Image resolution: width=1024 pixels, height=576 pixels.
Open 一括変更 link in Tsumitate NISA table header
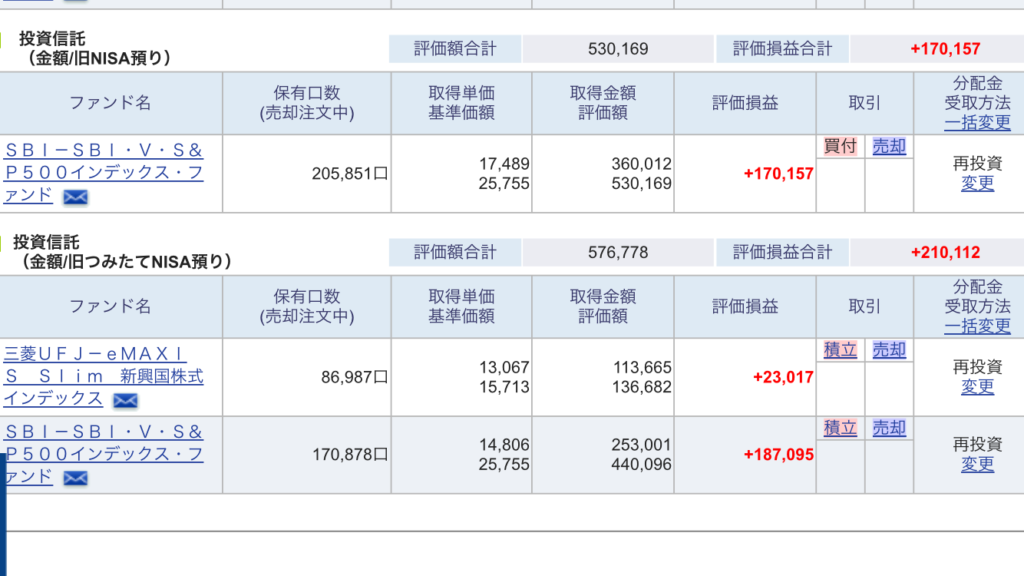click(x=977, y=326)
